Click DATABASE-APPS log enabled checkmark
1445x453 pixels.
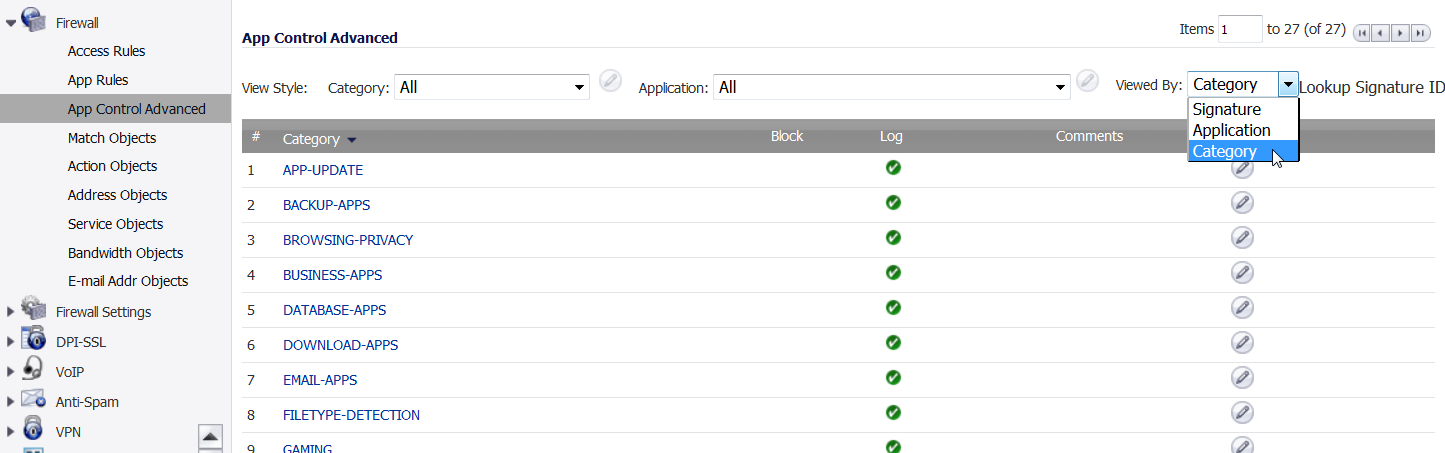893,308
